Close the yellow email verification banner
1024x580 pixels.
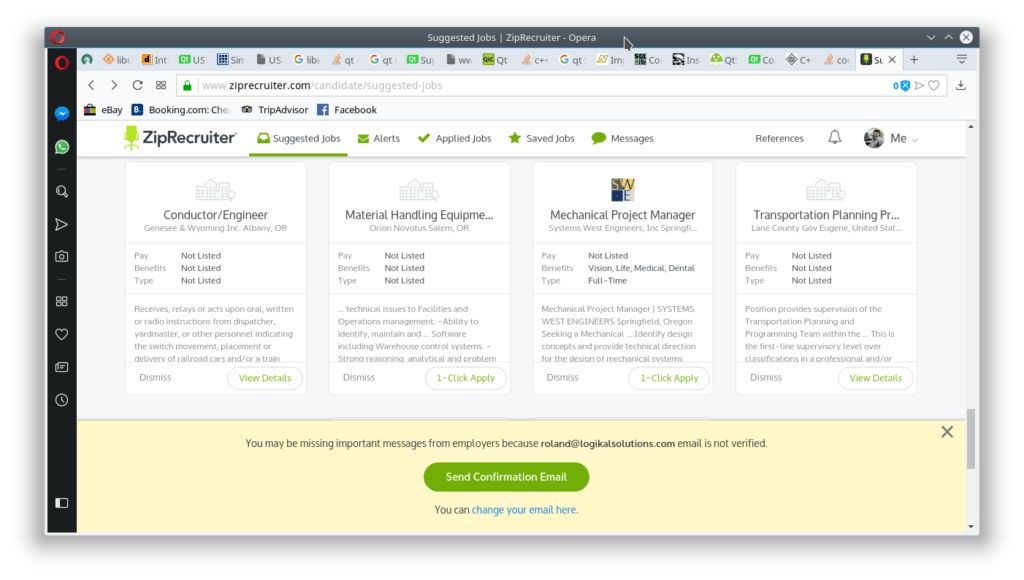tap(947, 432)
